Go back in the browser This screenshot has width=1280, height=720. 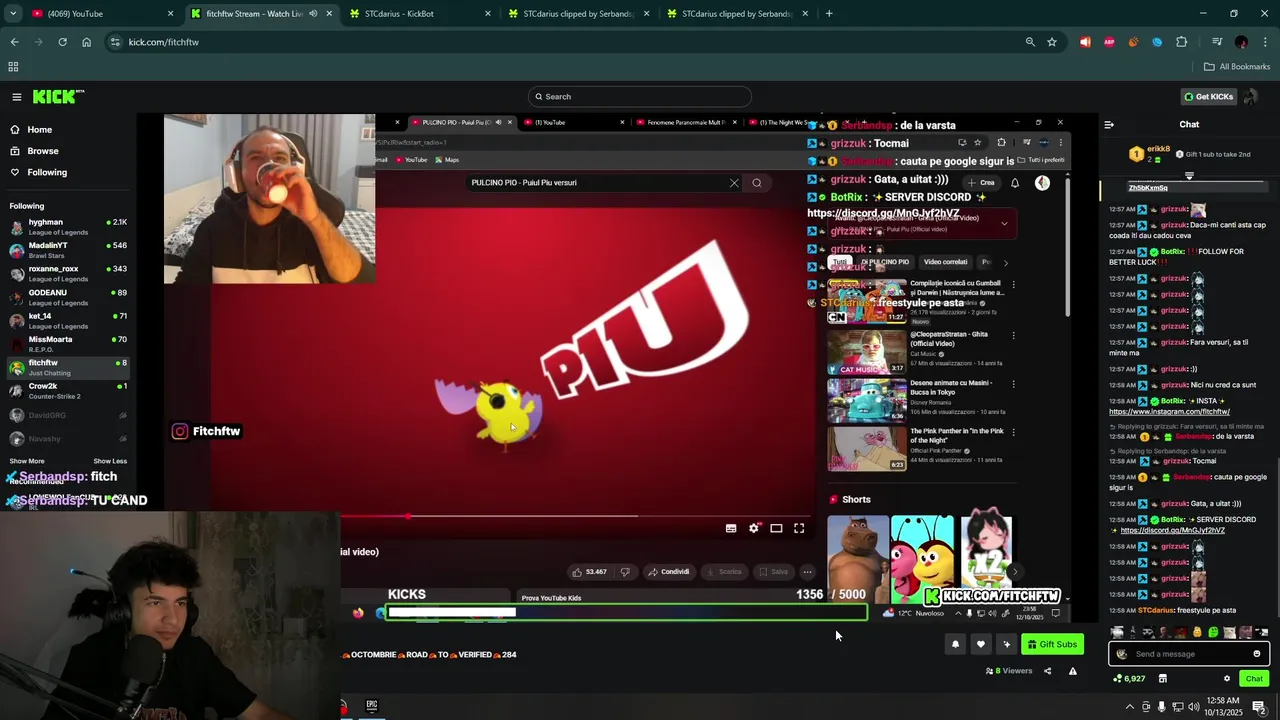[14, 42]
